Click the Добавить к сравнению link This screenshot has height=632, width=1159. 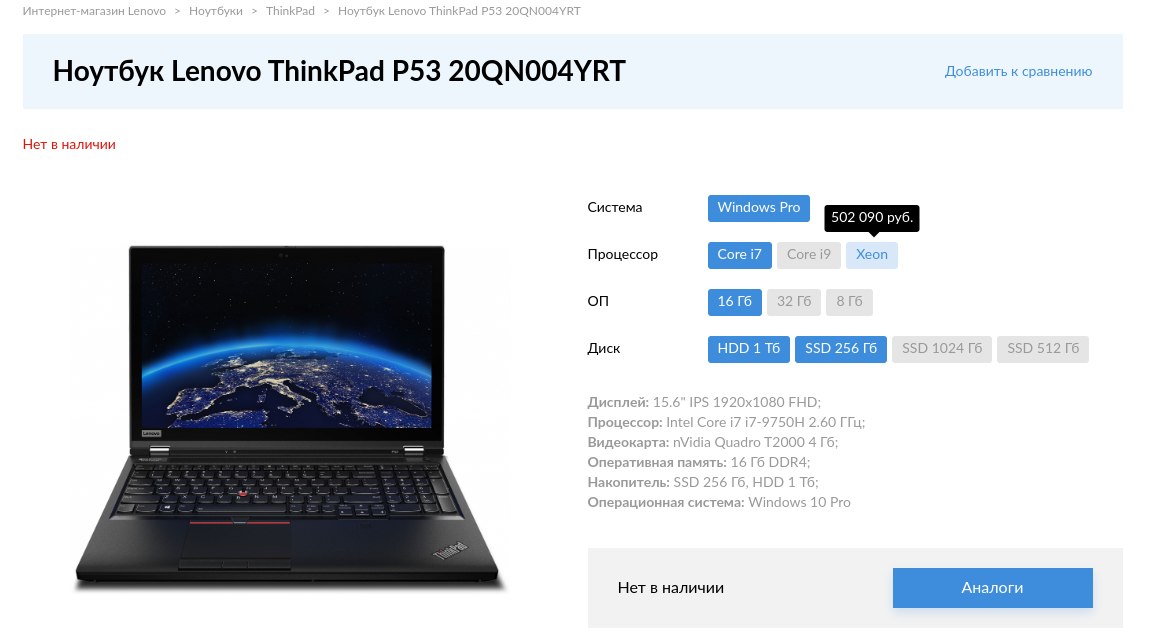coord(1018,72)
